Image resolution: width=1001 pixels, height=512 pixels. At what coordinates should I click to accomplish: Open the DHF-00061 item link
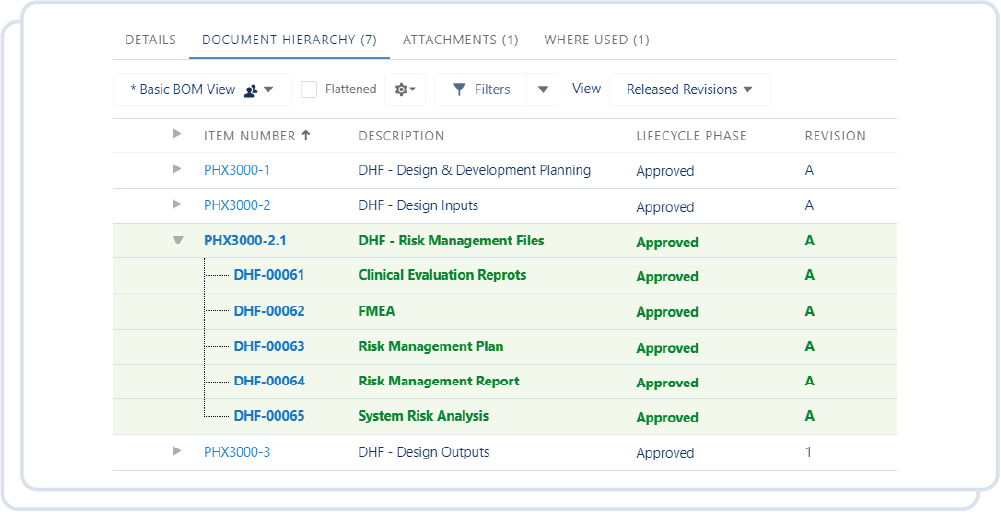(x=268, y=275)
